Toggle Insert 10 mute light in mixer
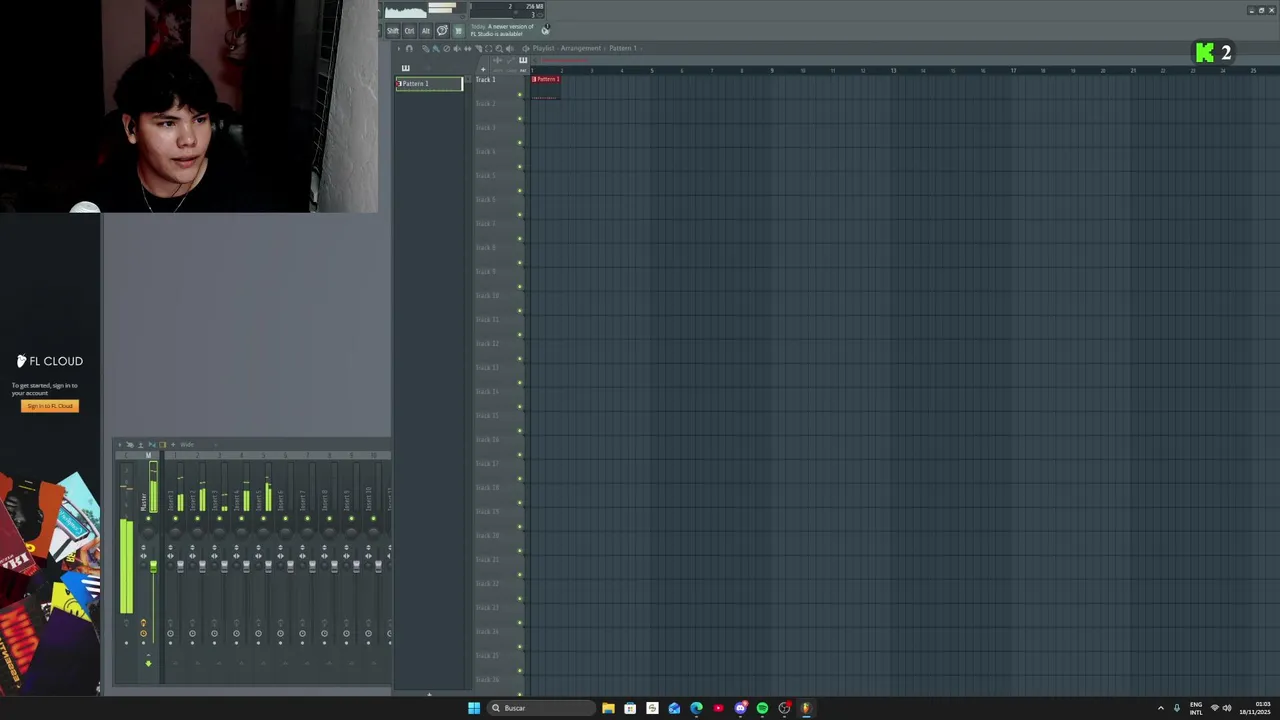Image resolution: width=1280 pixels, height=720 pixels. point(373,518)
